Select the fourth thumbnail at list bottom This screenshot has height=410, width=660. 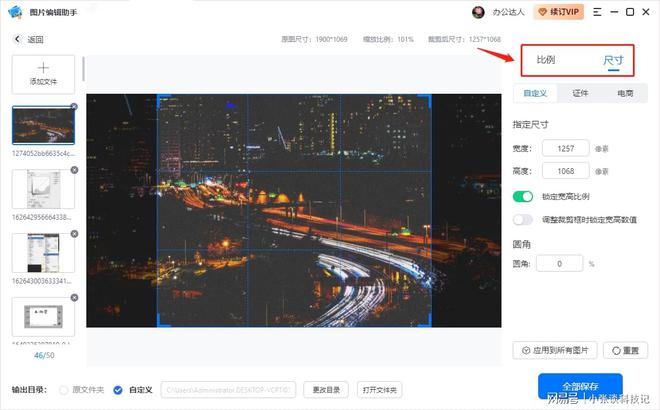(43, 317)
